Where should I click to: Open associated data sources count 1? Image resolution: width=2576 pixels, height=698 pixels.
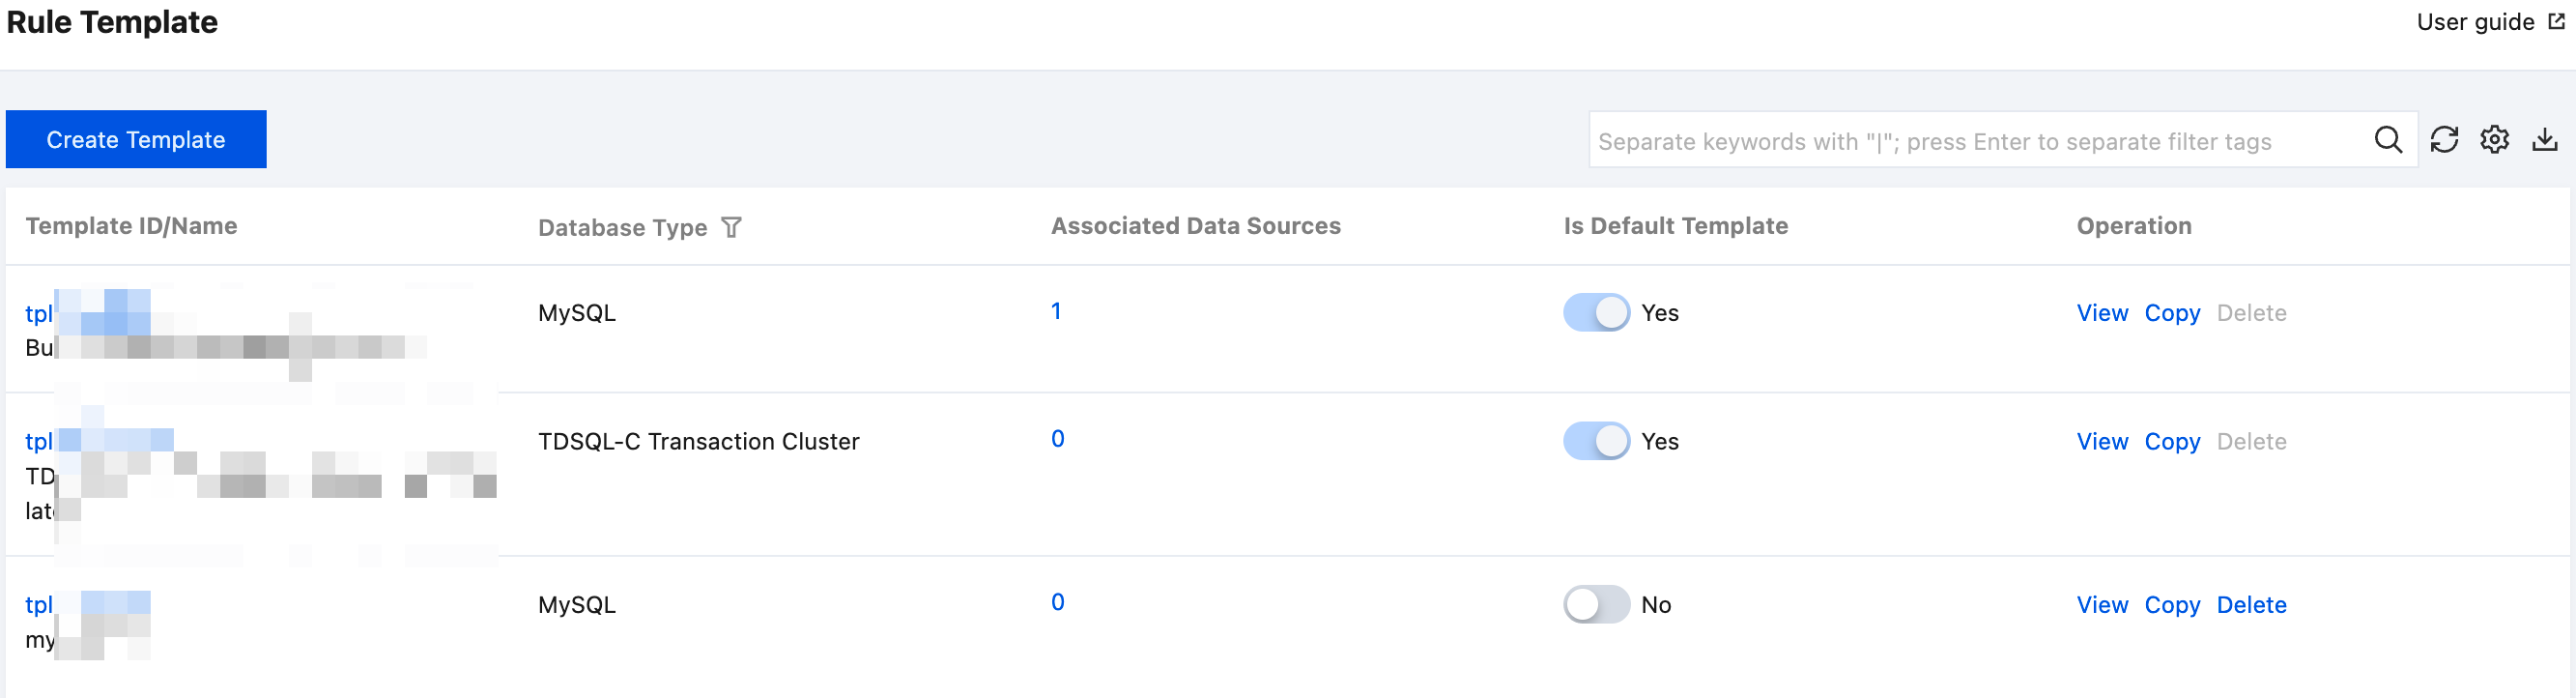[1056, 311]
